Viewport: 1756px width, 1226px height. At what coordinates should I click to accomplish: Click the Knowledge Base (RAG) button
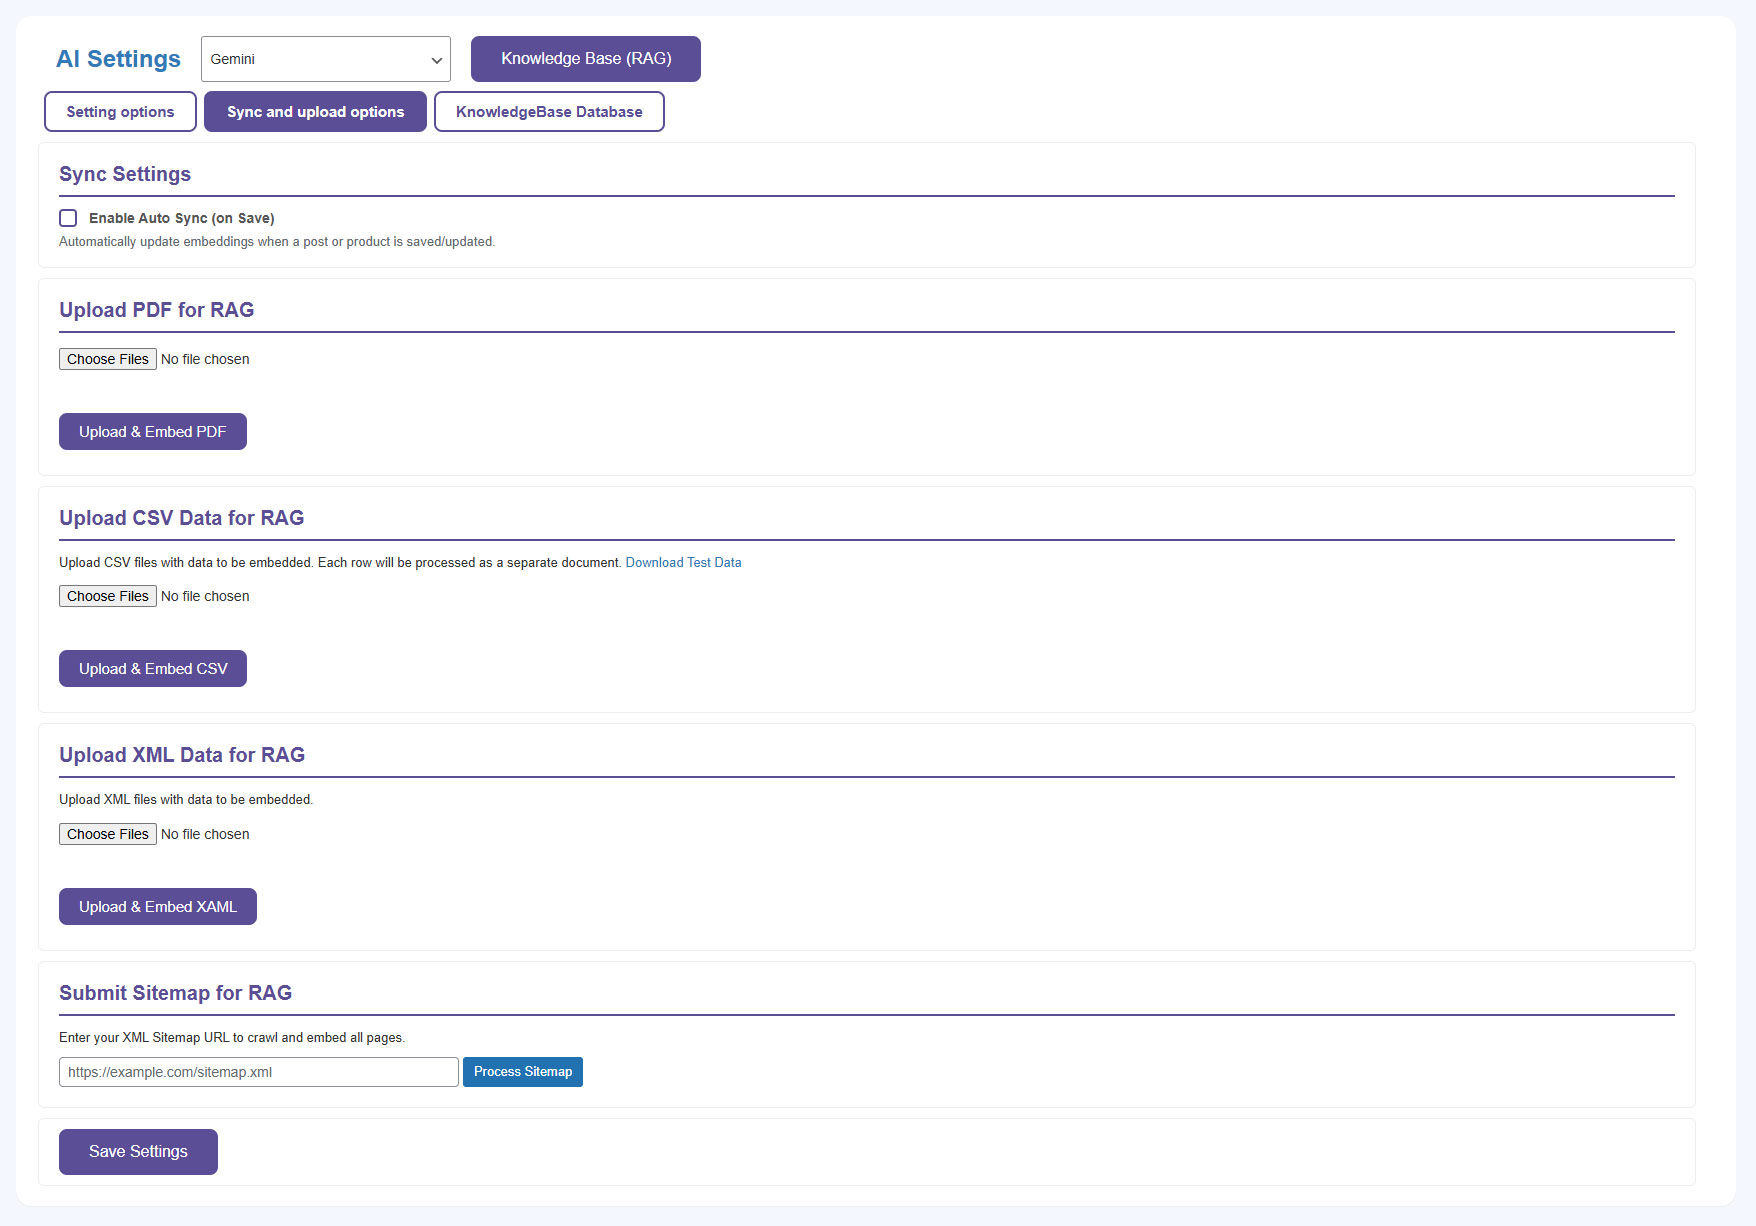(x=585, y=59)
